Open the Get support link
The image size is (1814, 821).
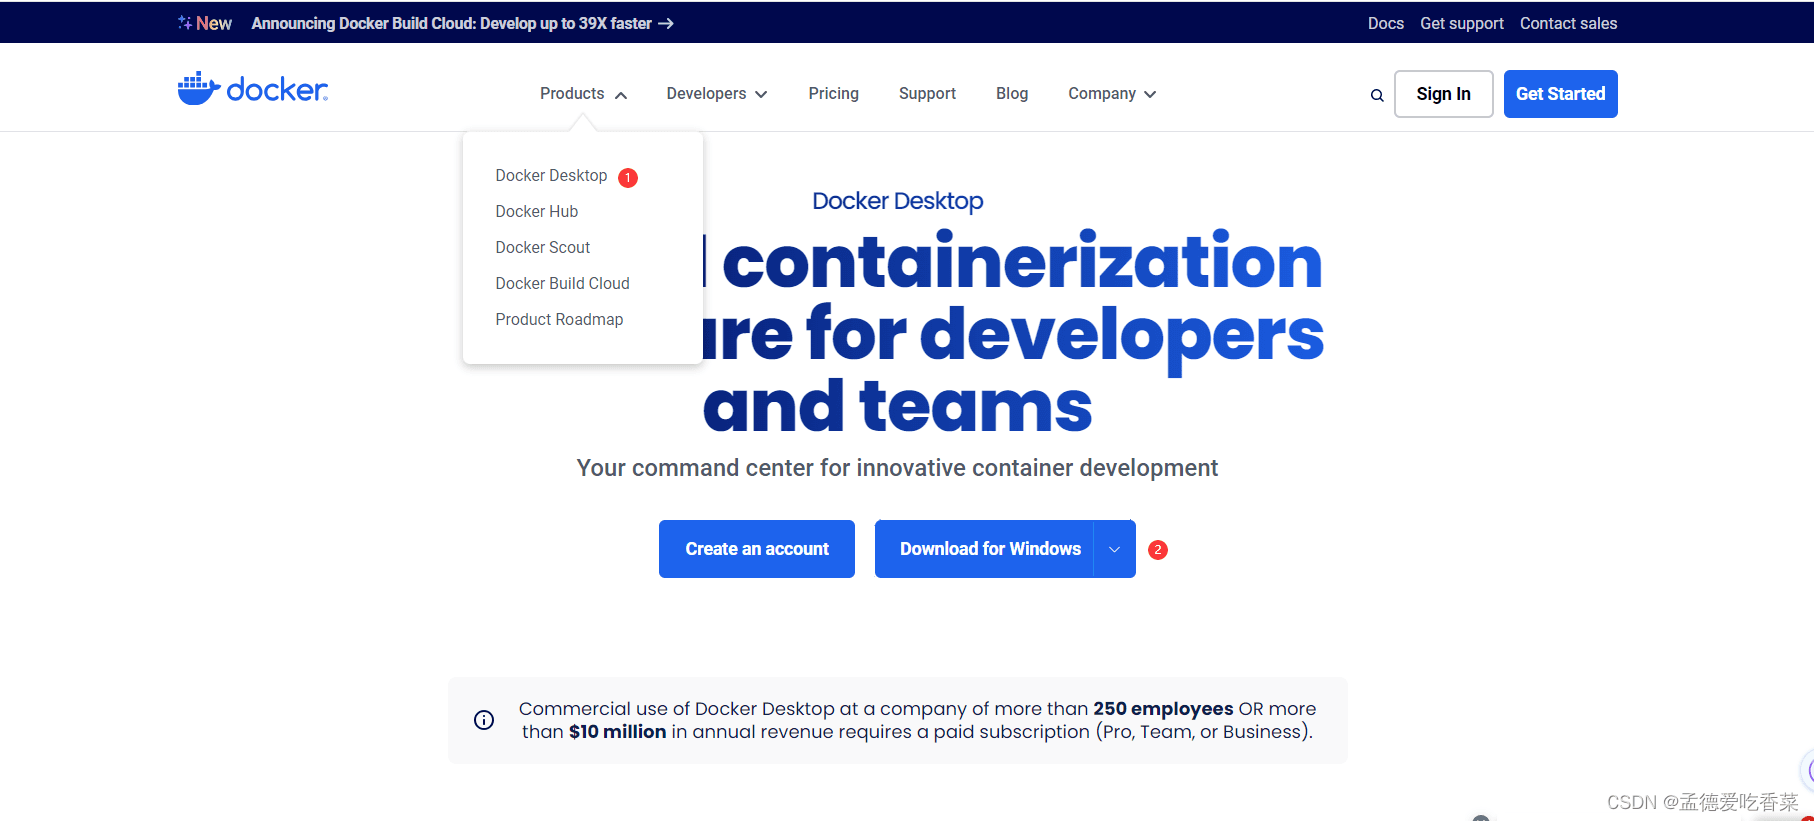(x=1462, y=23)
